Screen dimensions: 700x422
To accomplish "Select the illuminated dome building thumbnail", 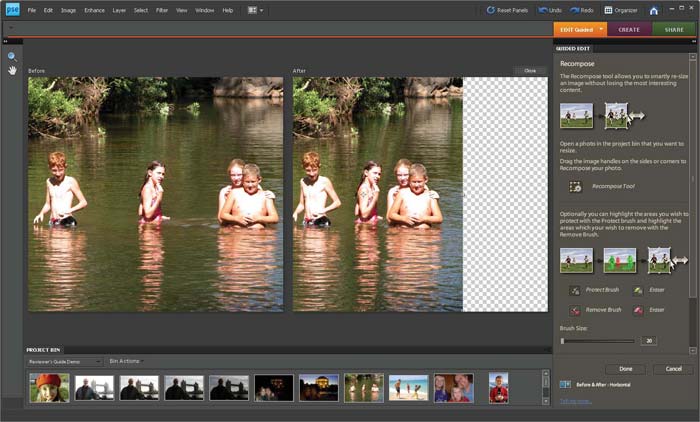I will click(x=319, y=388).
